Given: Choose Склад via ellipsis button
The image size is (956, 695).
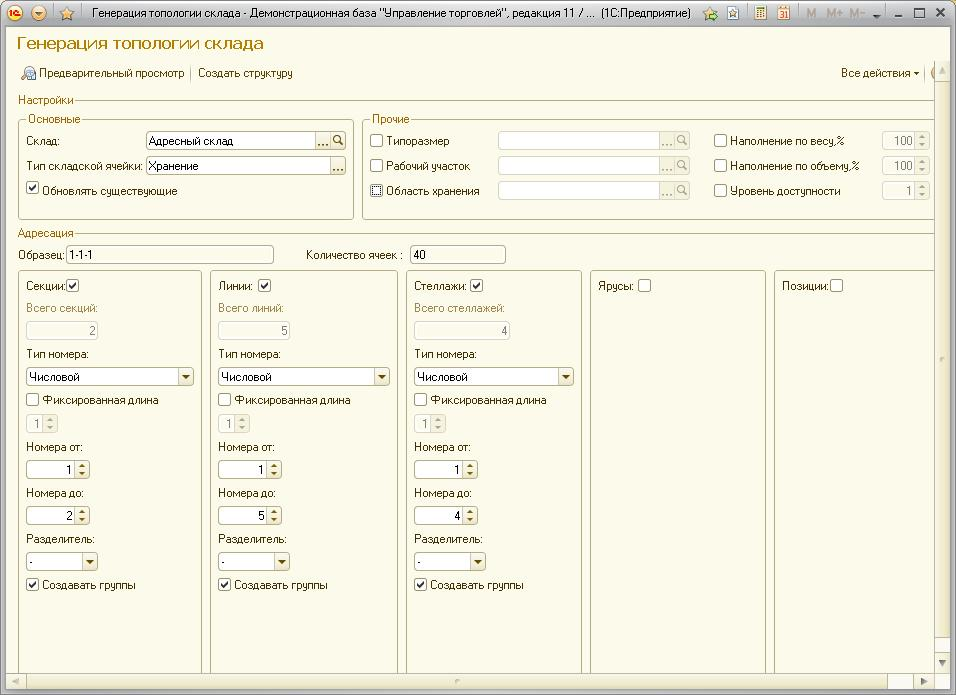Looking at the screenshot, I should pyautogui.click(x=323, y=141).
